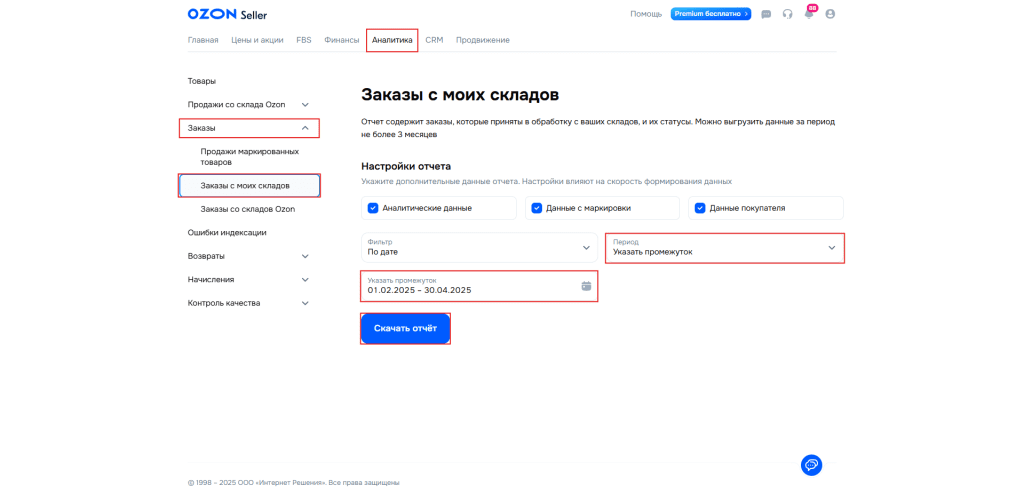Viewport: 1024px width, 502px height.
Task: Click the Скачать отчёт button
Action: coord(405,328)
